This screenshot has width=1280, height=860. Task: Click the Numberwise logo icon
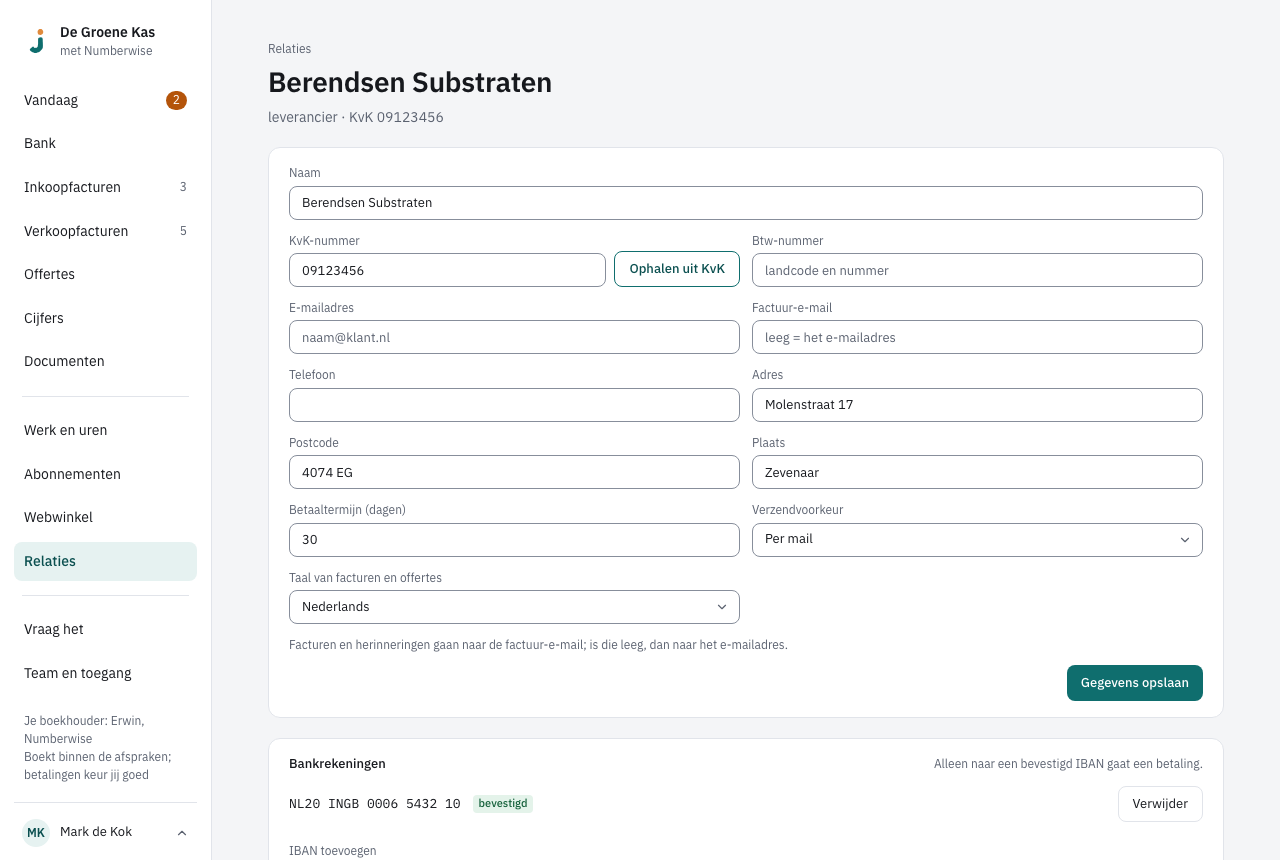pos(37,41)
